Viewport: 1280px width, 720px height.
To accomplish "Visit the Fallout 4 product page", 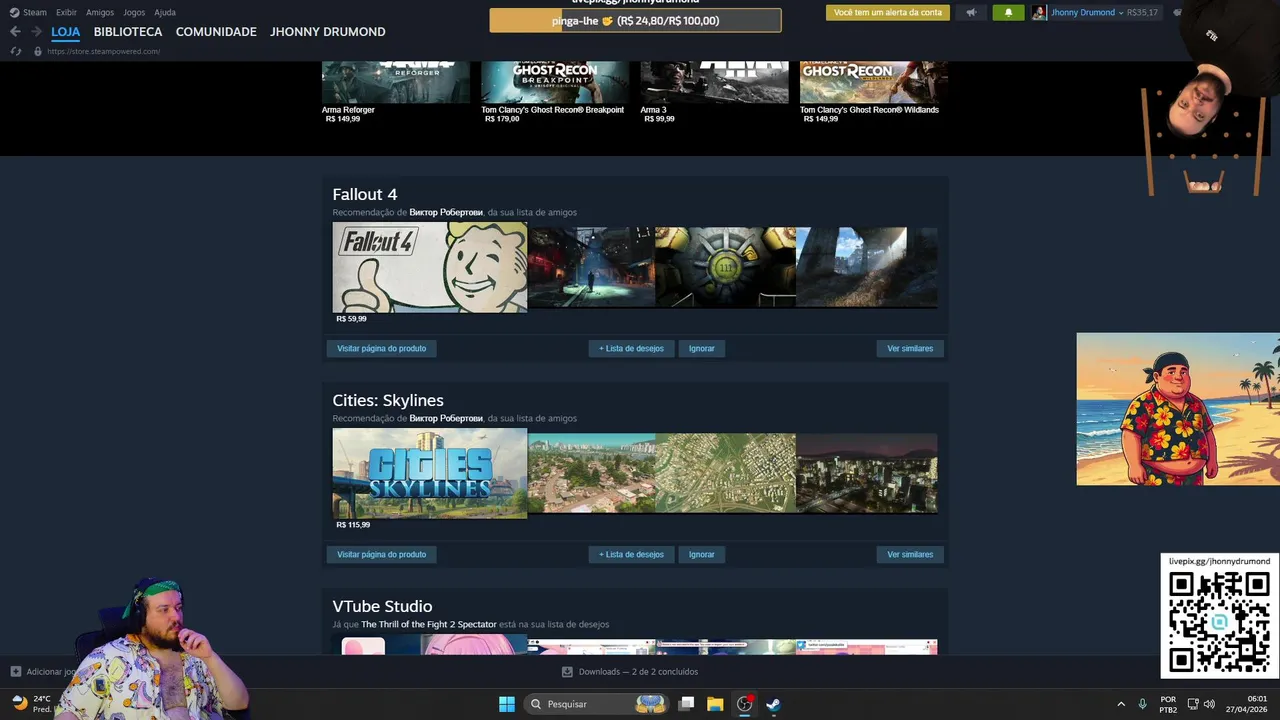I will click(x=382, y=348).
